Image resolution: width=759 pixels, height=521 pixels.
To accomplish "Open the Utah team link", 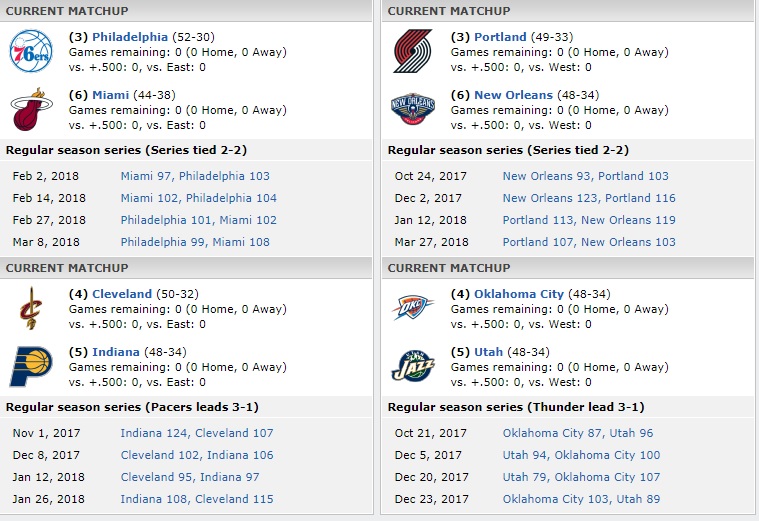I will pyautogui.click(x=488, y=352).
